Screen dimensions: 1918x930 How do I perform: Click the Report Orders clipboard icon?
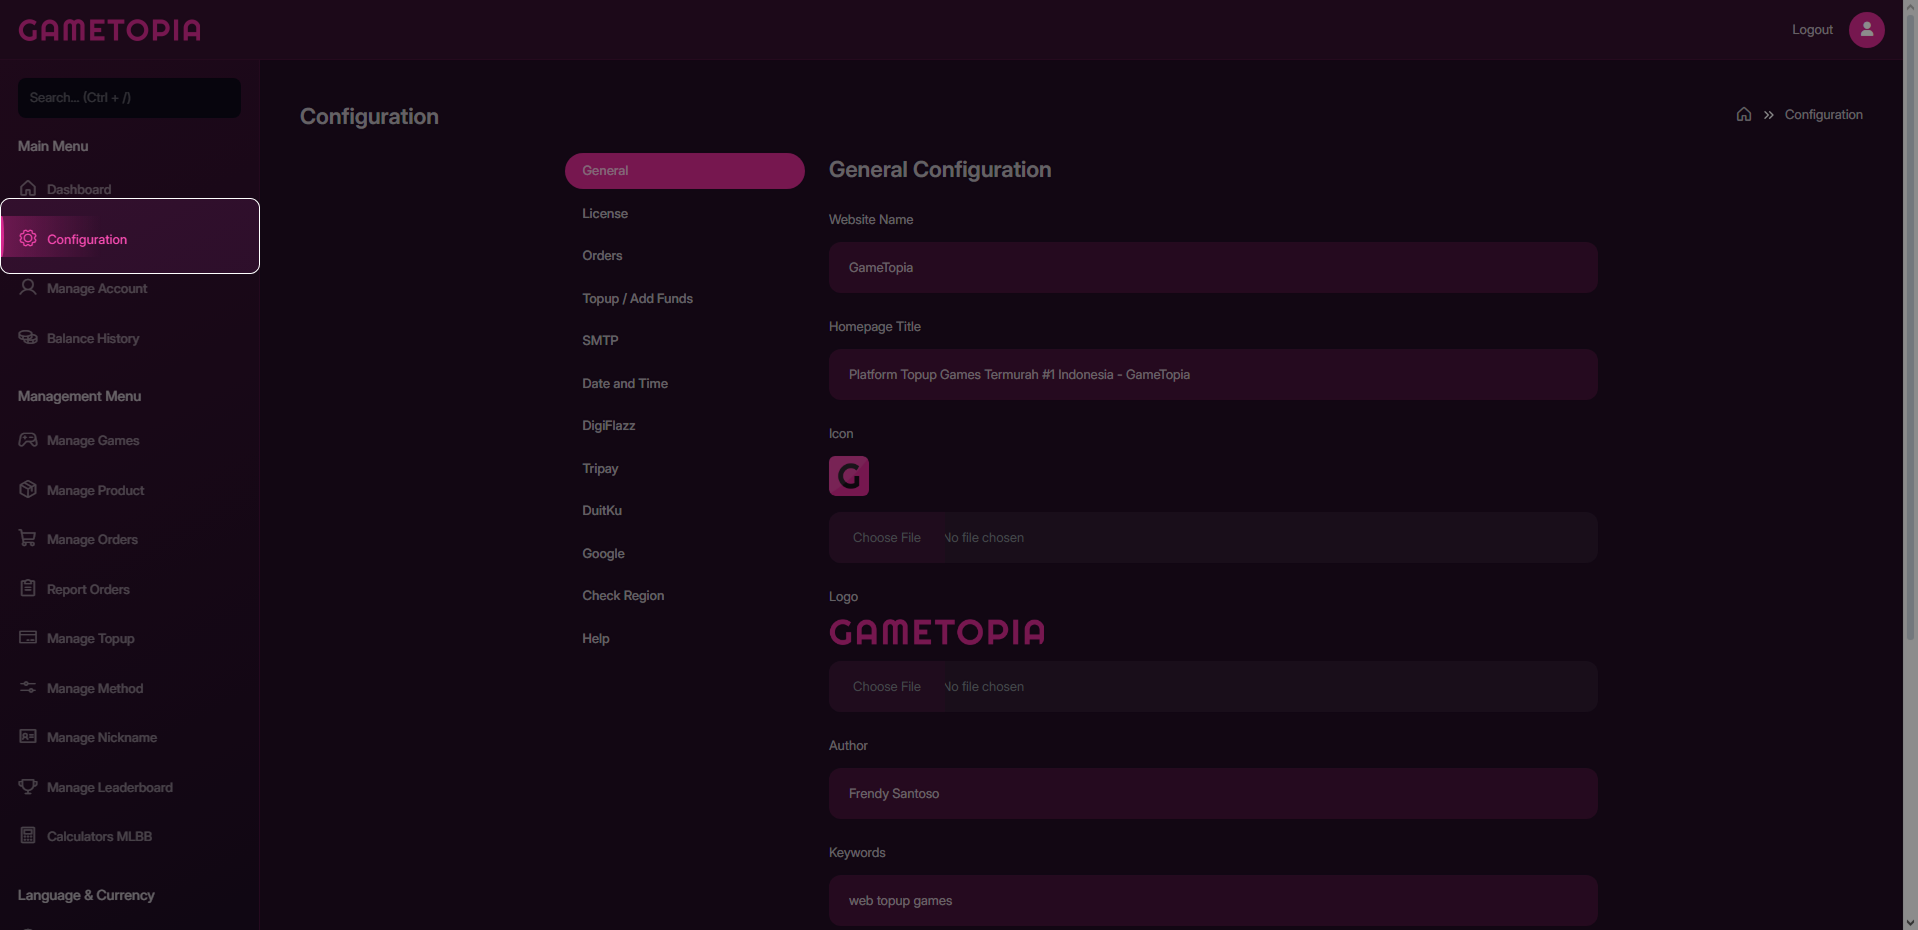click(x=28, y=588)
